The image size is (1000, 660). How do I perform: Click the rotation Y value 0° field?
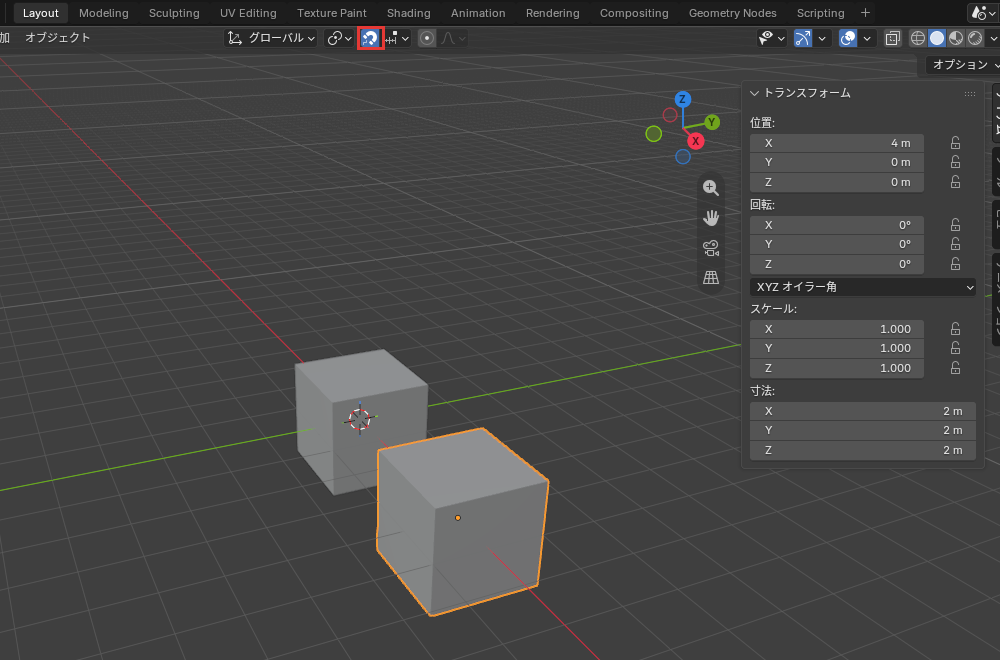coord(837,244)
